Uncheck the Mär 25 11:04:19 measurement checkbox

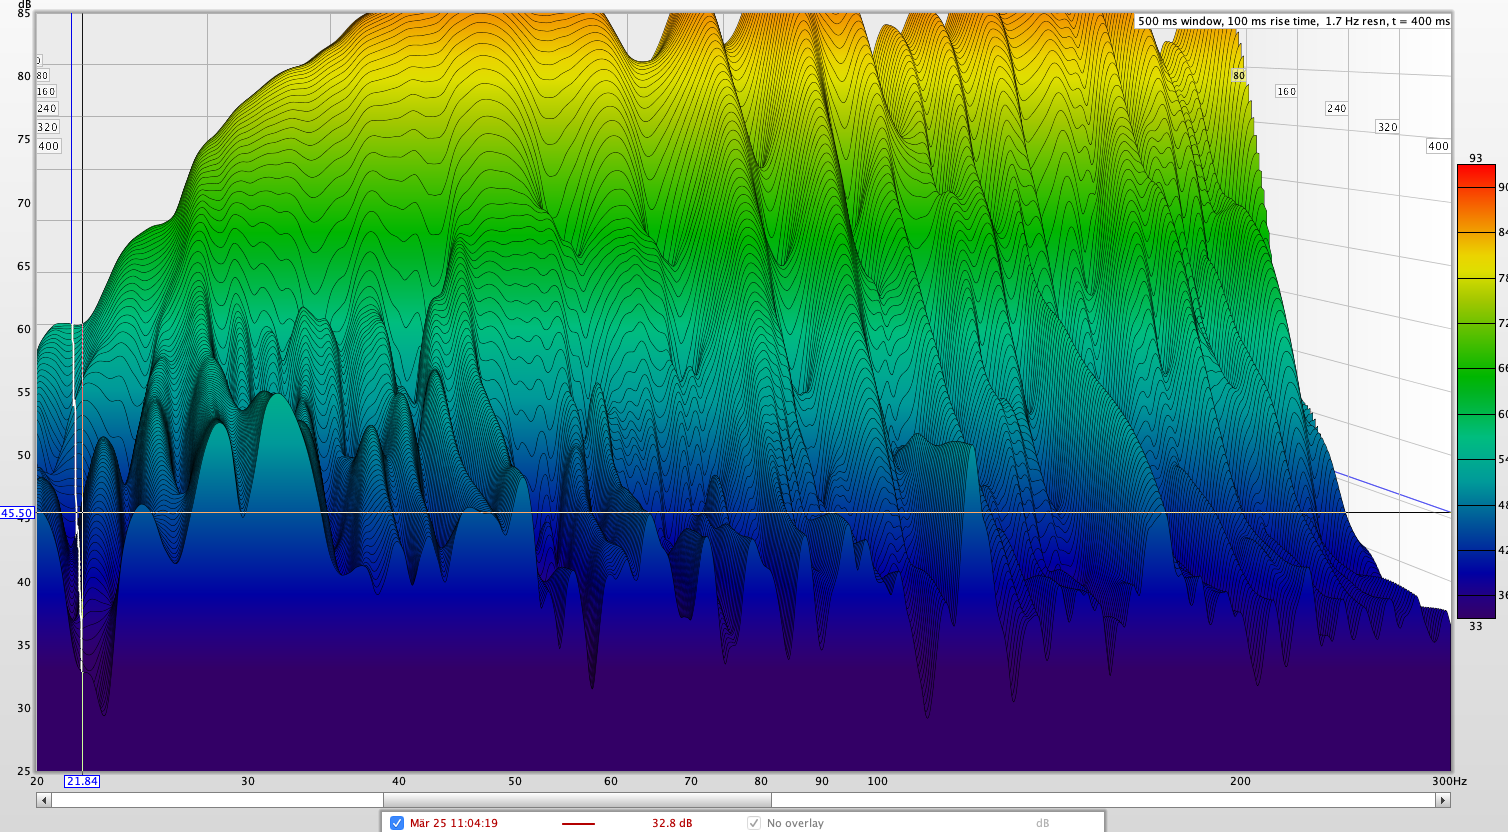pyautogui.click(x=397, y=823)
